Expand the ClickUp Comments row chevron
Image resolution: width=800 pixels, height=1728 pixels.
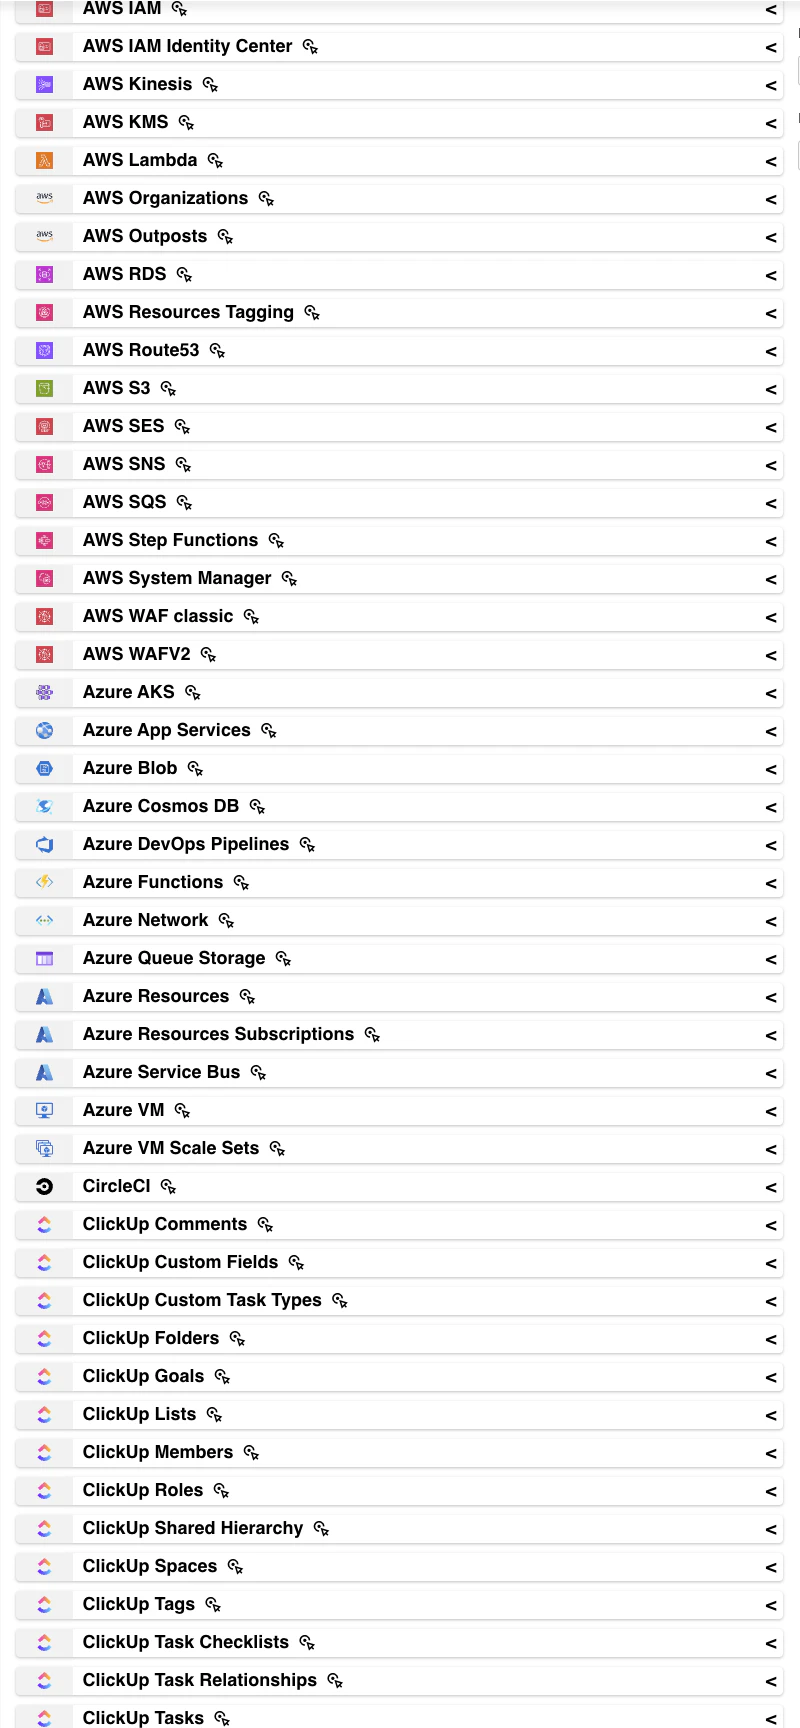(x=771, y=1225)
